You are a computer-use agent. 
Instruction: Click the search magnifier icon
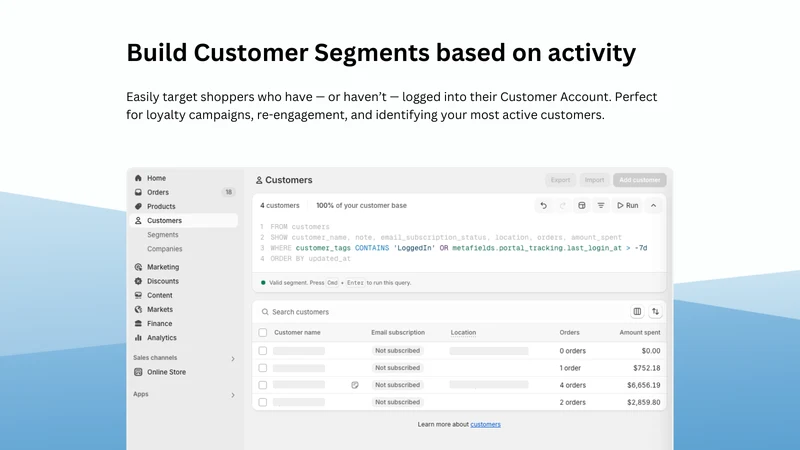(265, 312)
